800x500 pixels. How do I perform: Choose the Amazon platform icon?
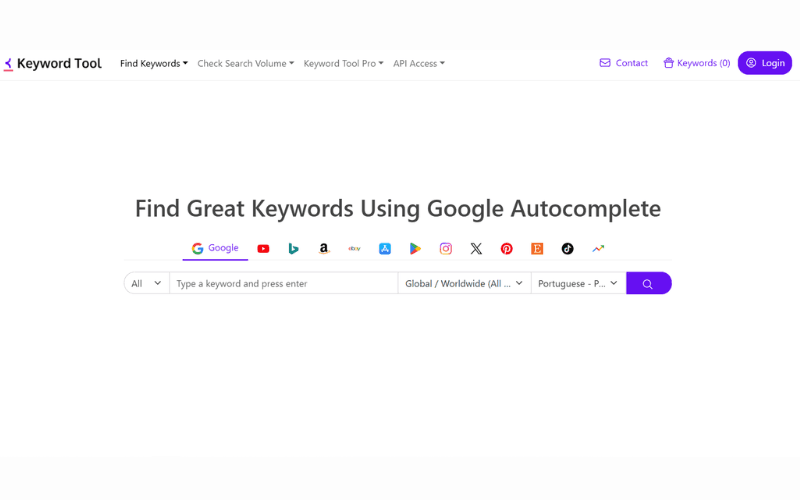323,249
